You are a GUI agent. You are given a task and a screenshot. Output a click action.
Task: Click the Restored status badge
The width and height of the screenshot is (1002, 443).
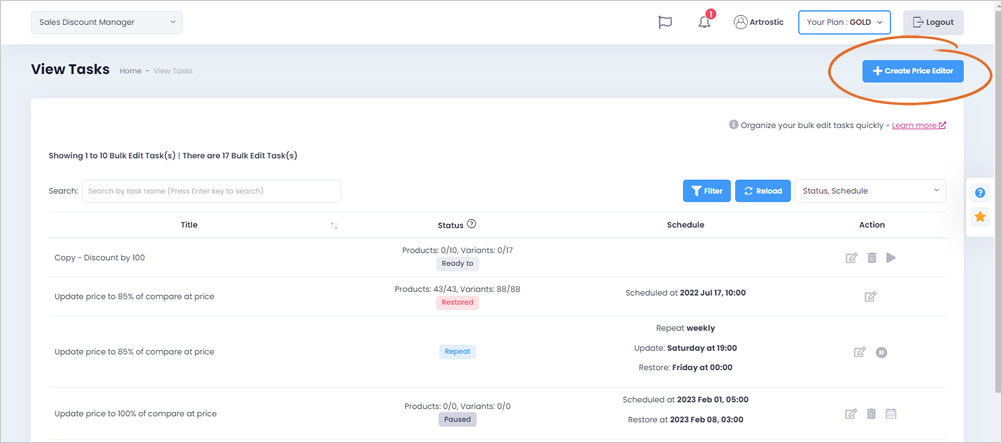click(x=458, y=302)
